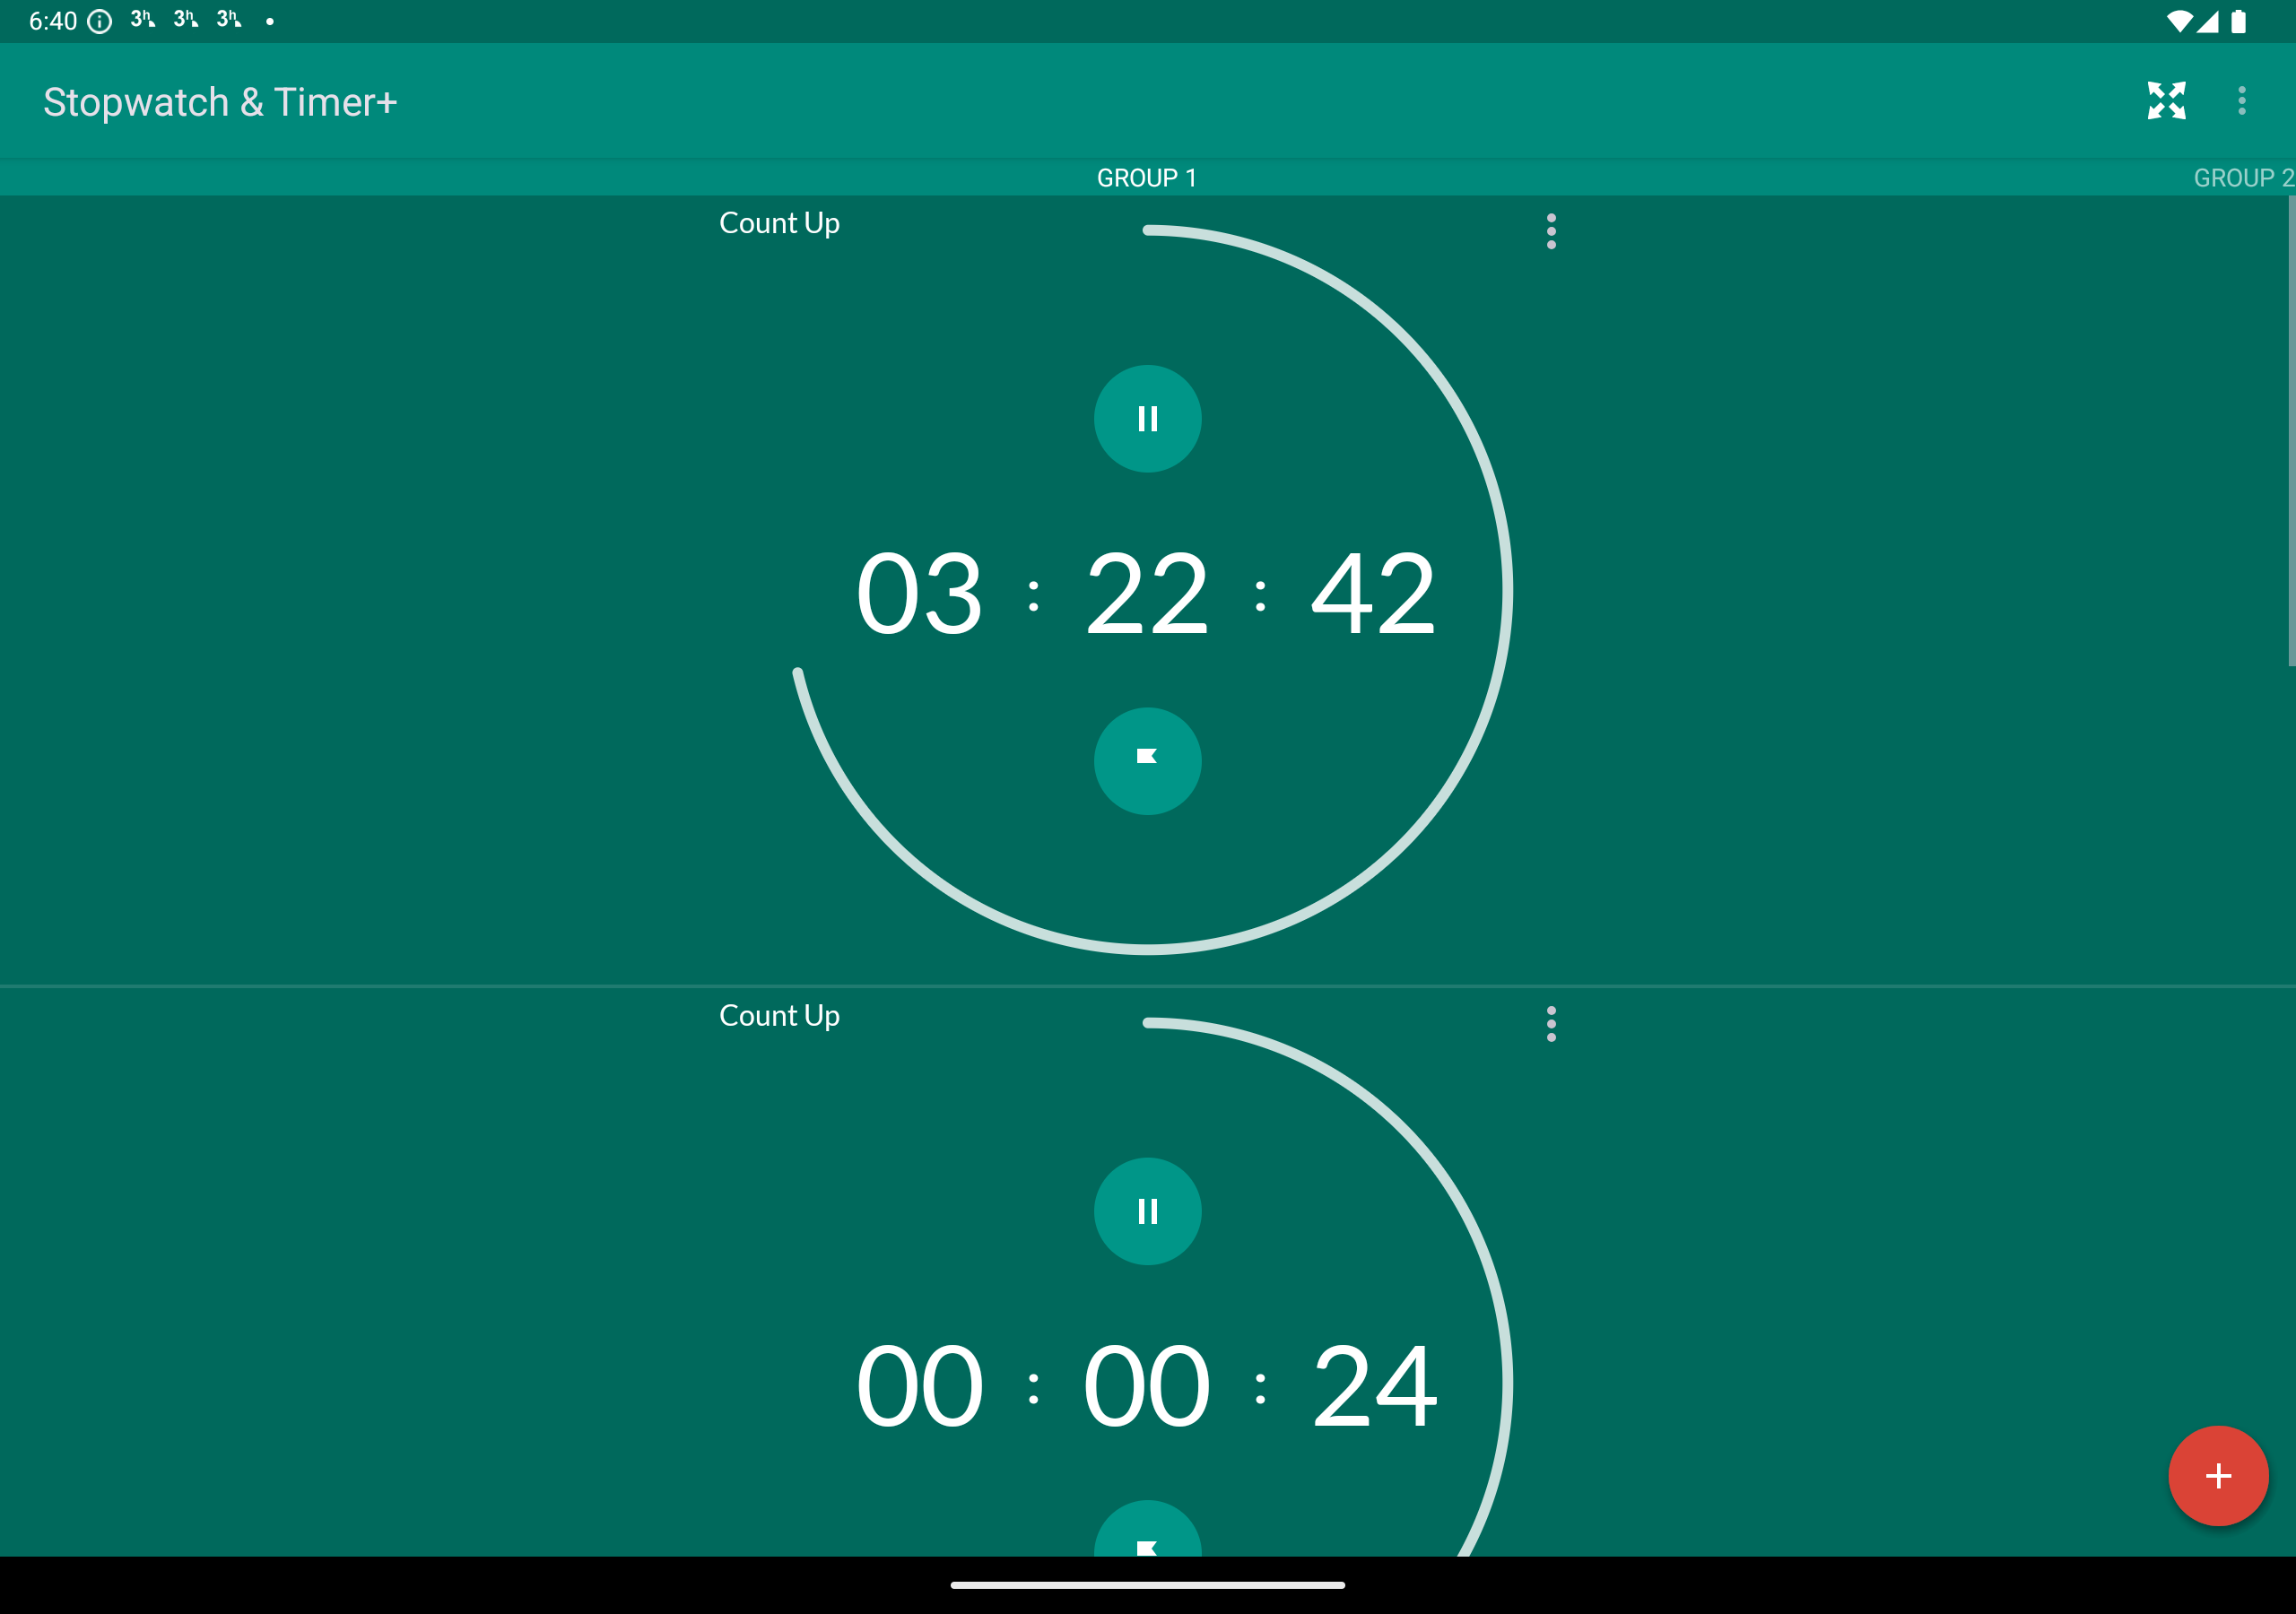Open options menu for first Count Up timer

click(x=1551, y=231)
